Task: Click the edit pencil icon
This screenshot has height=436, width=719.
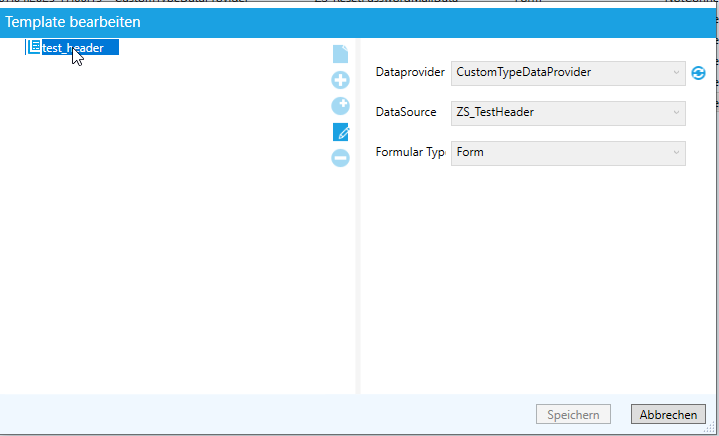Action: (340, 132)
